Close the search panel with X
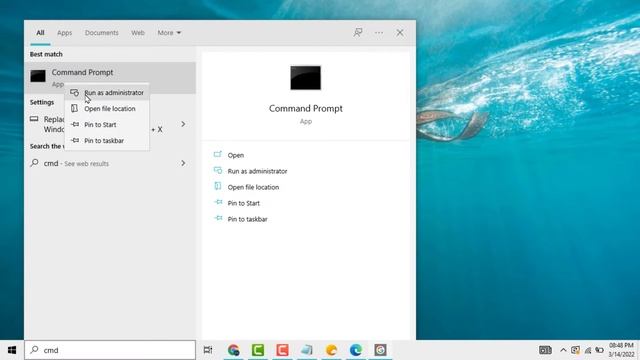The width and height of the screenshot is (640, 360). [x=400, y=33]
